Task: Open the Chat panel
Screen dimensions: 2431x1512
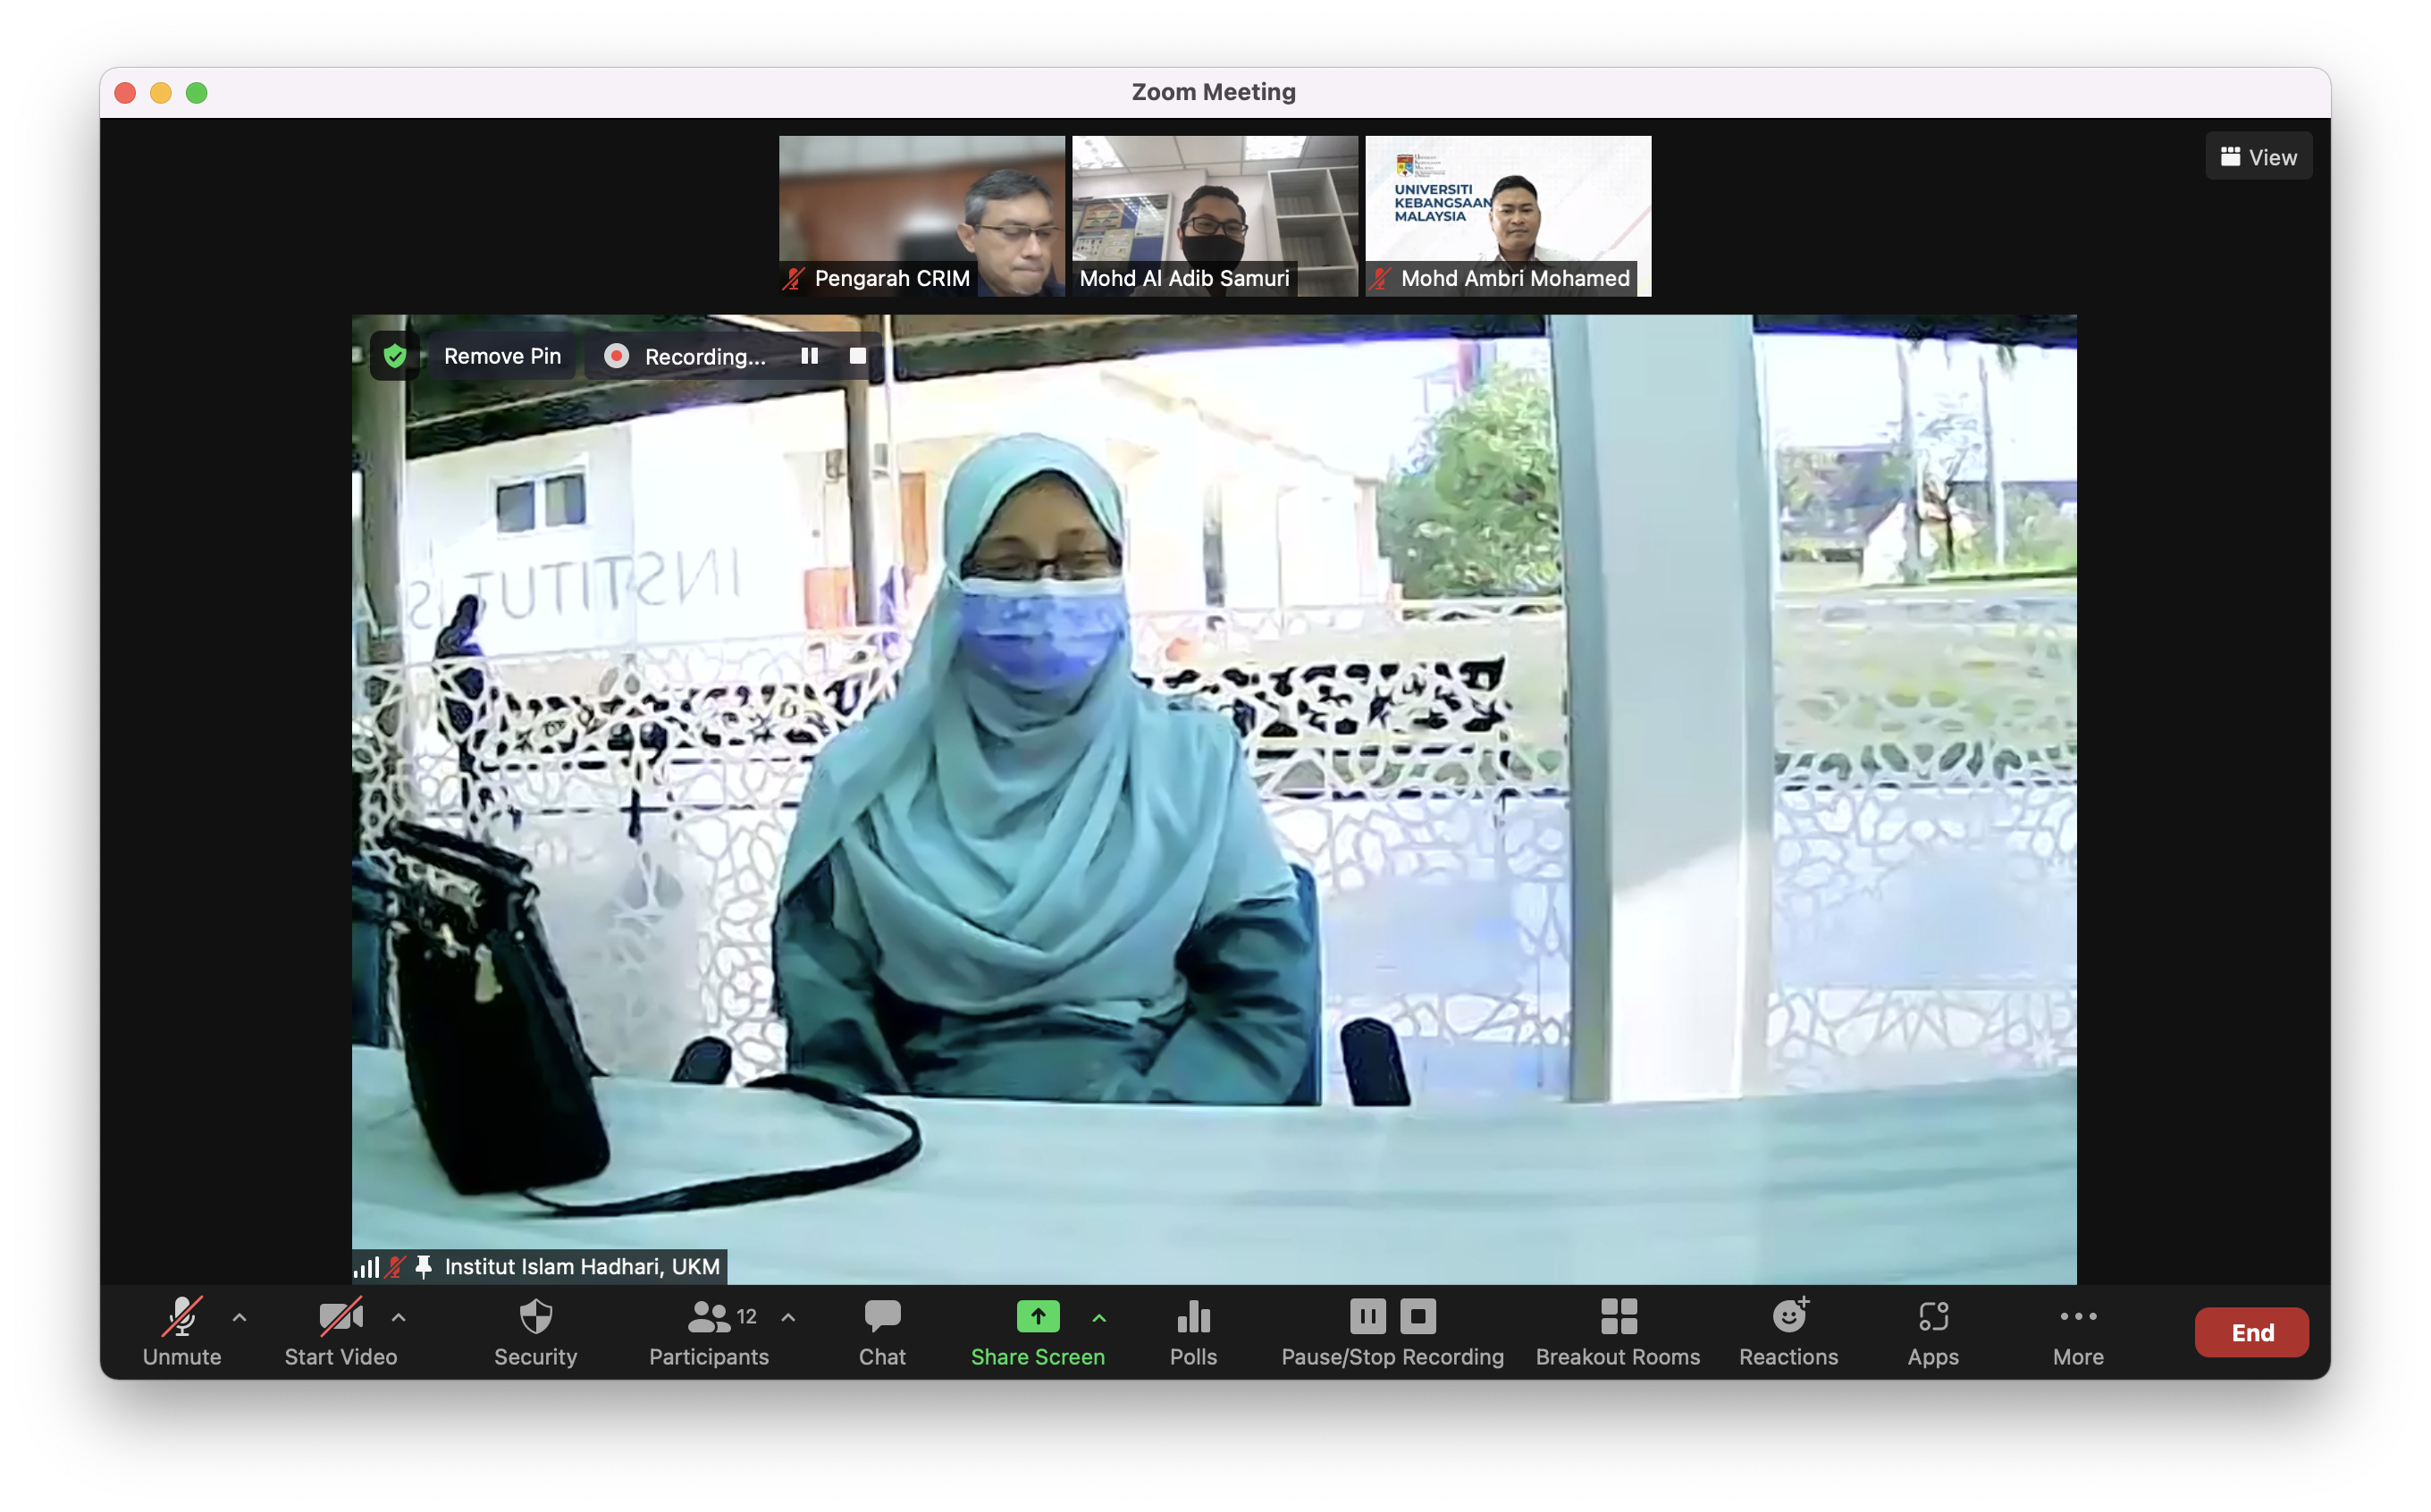Action: [881, 1318]
